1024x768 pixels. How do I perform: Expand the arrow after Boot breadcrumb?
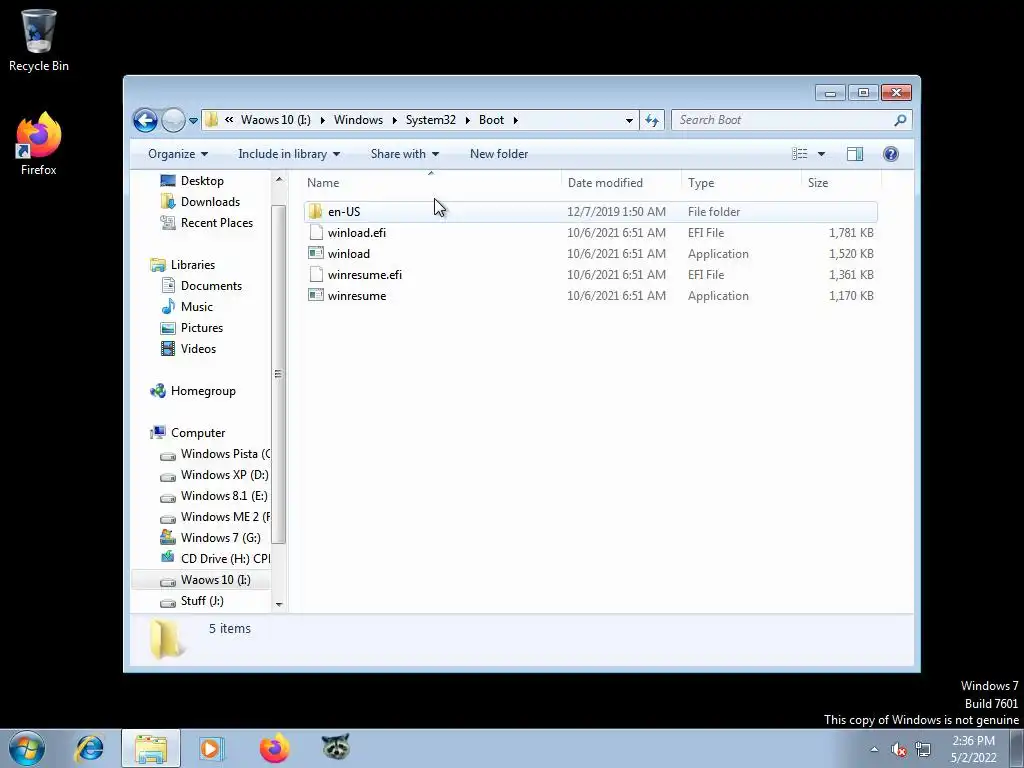pyautogui.click(x=516, y=120)
